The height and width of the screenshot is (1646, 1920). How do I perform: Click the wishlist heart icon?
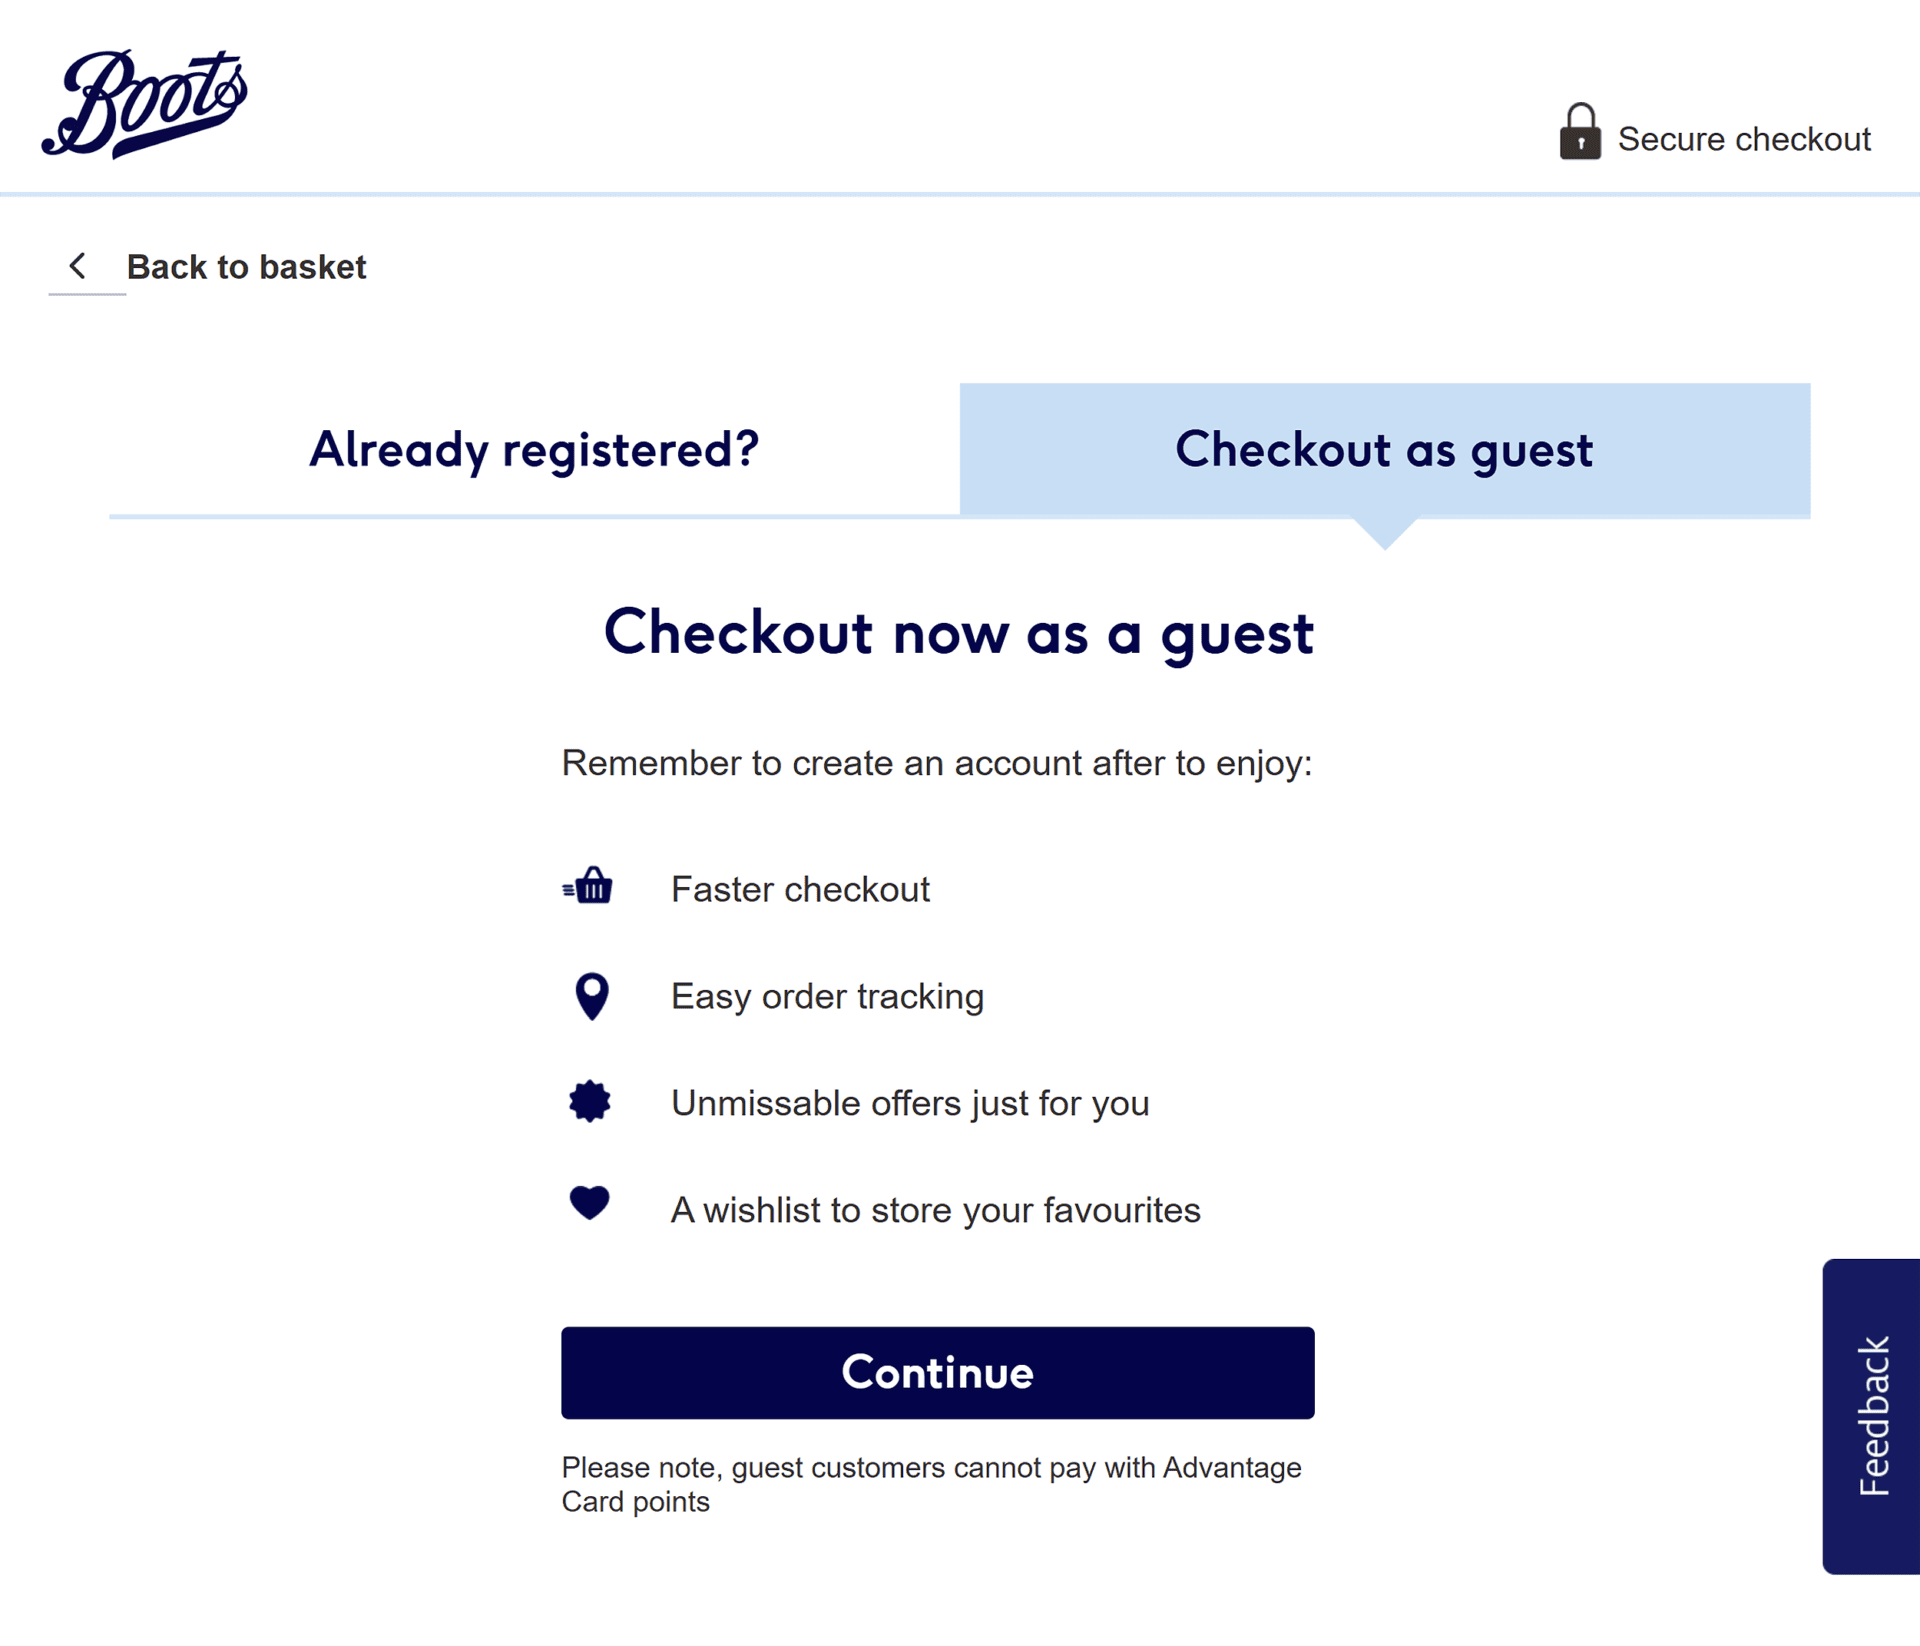point(589,1203)
